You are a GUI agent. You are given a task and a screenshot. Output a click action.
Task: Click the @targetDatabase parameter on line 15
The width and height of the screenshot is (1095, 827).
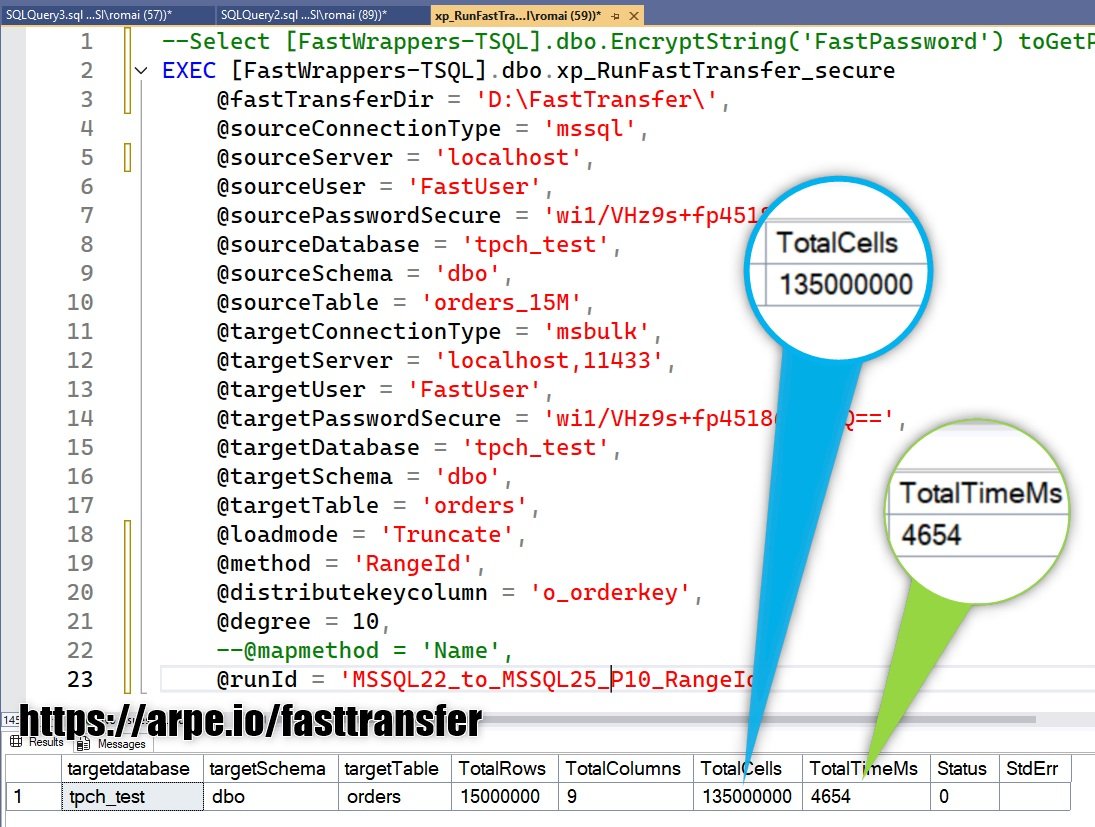click(318, 447)
